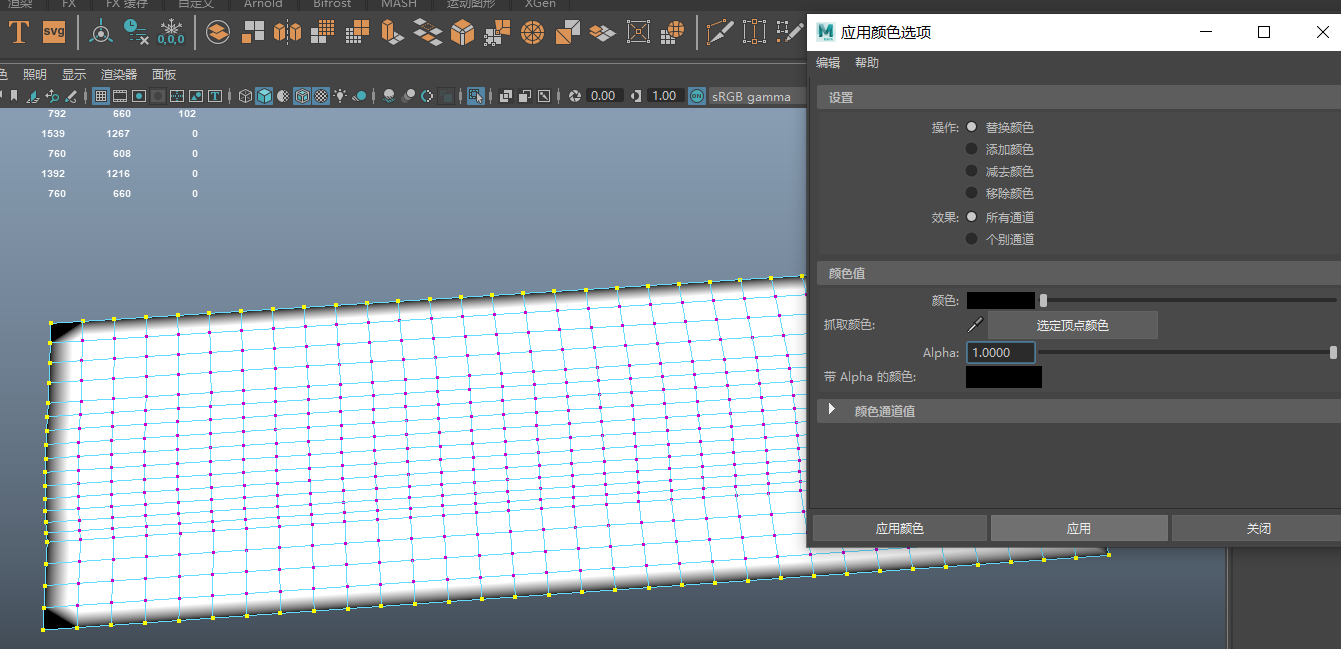
Task: Click the gamma contrast icon
Action: coord(637,96)
